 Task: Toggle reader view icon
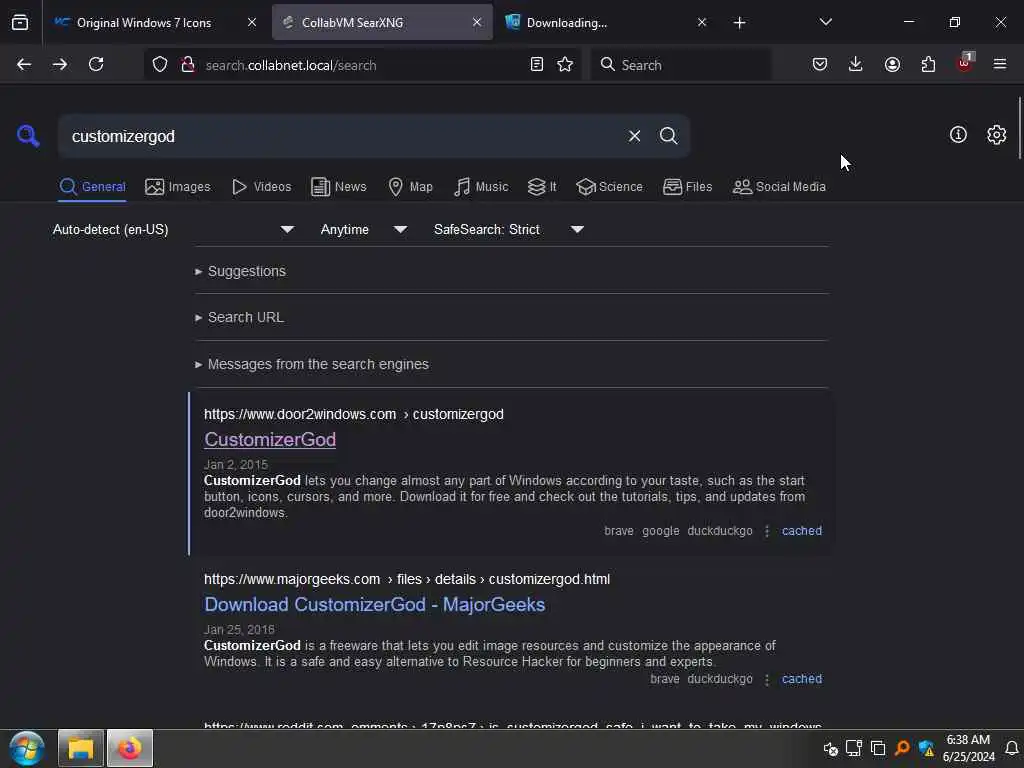537,64
